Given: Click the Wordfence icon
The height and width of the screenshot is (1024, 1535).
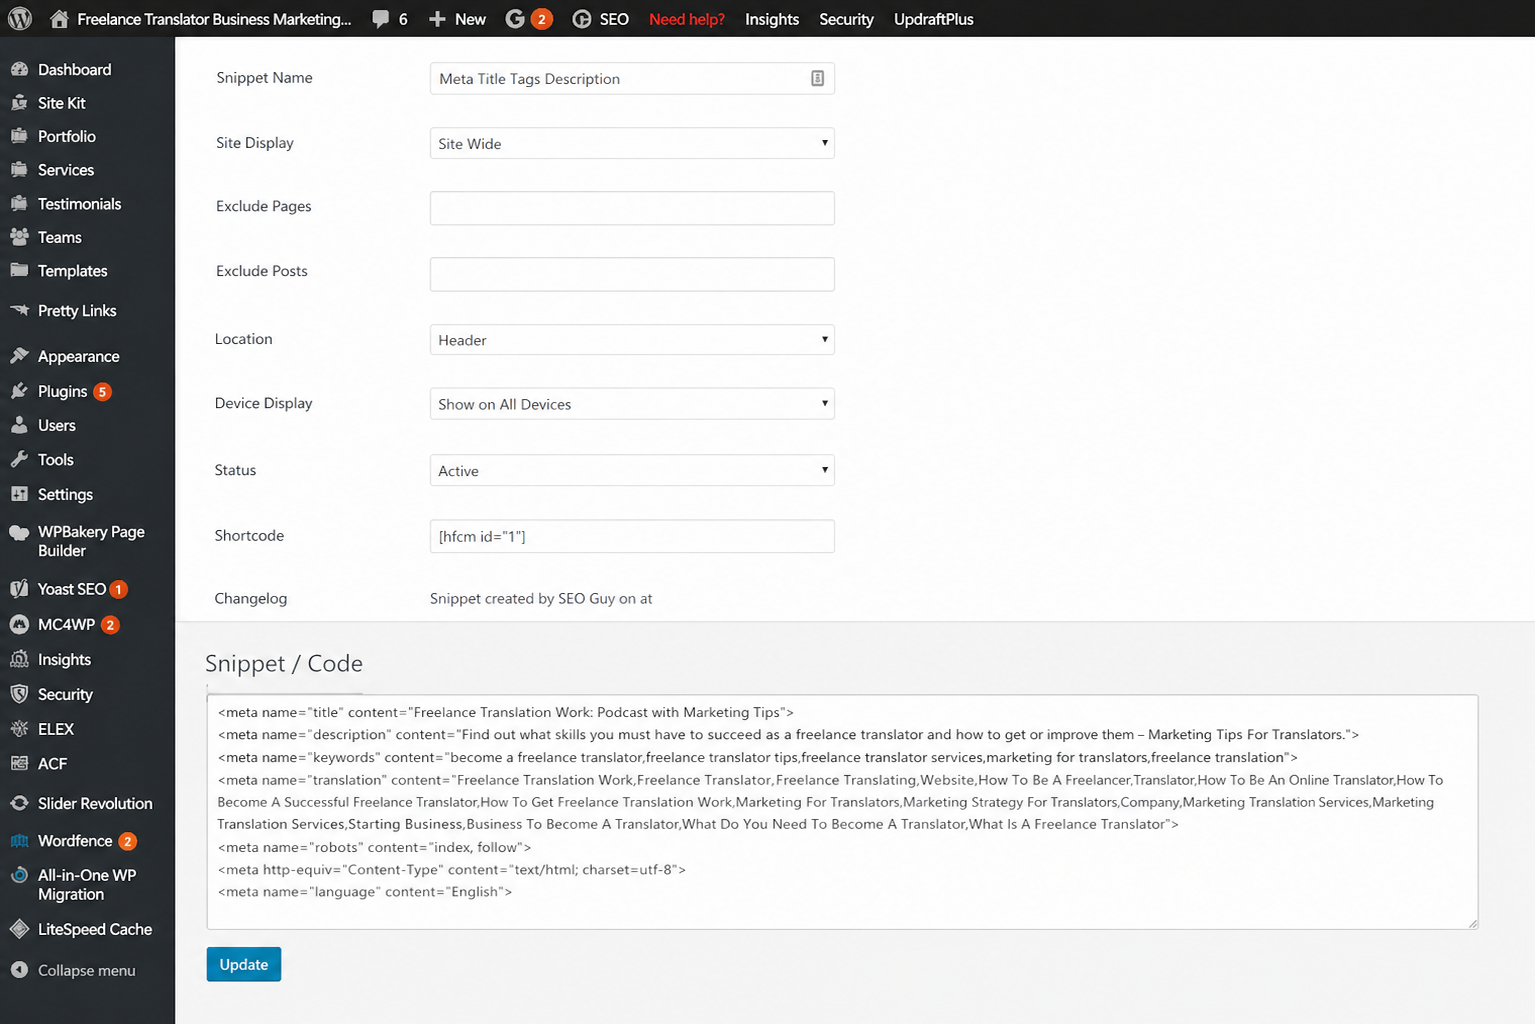Looking at the screenshot, I should pos(19,841).
